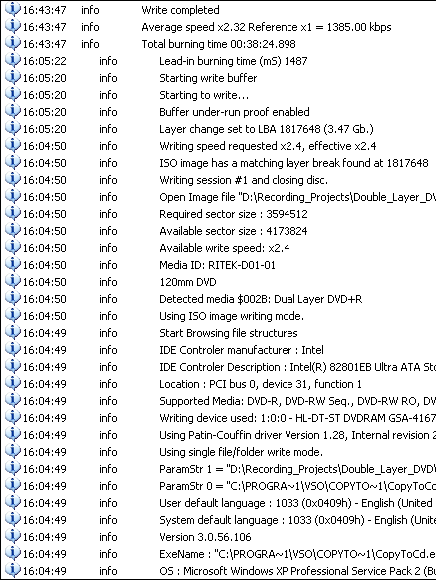Click the info icon next to Total burning time
This screenshot has width=436, height=580.
coord(13,43)
